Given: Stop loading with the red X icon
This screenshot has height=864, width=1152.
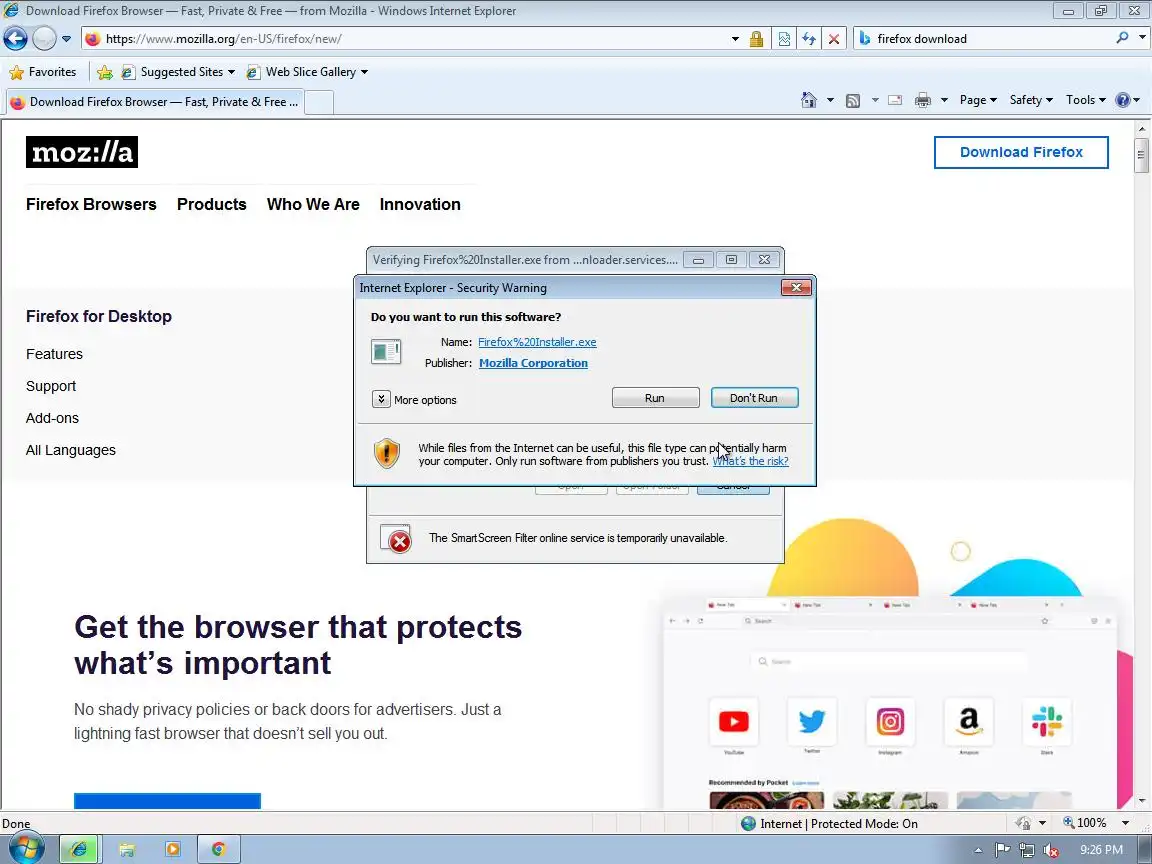Looking at the screenshot, I should click(834, 39).
